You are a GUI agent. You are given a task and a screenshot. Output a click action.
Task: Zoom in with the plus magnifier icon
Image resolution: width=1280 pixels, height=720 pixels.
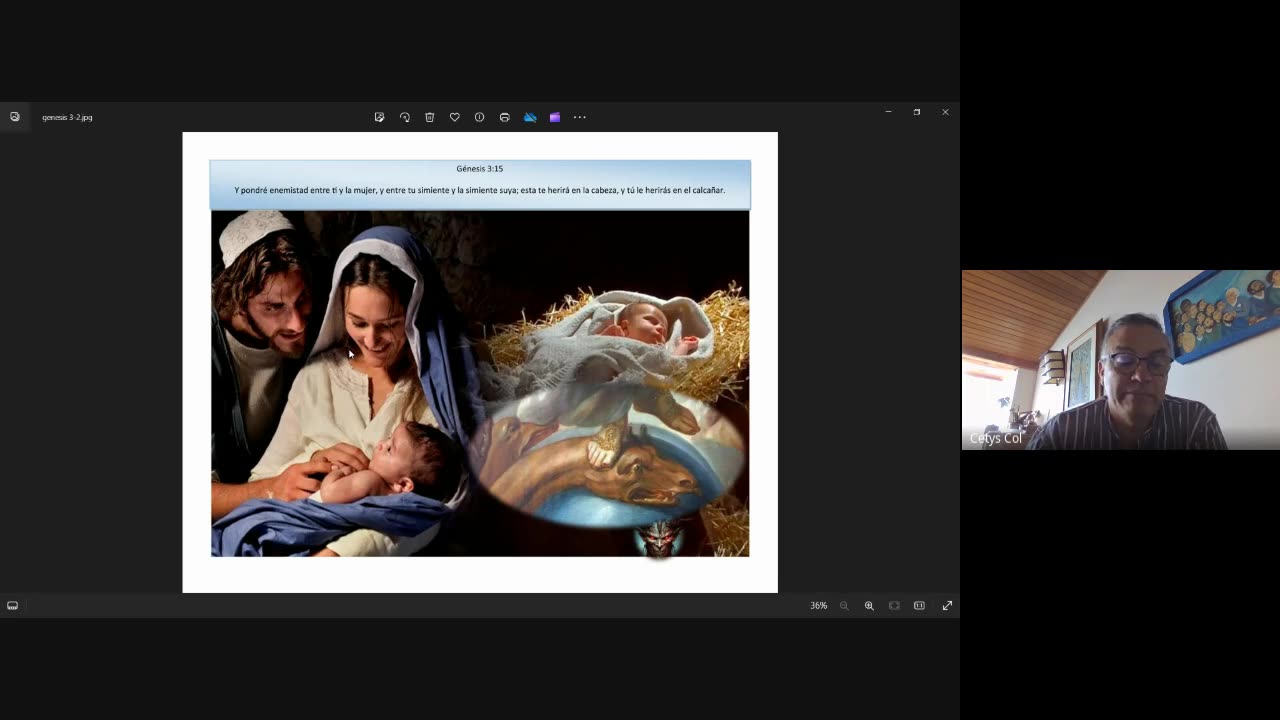click(x=869, y=605)
